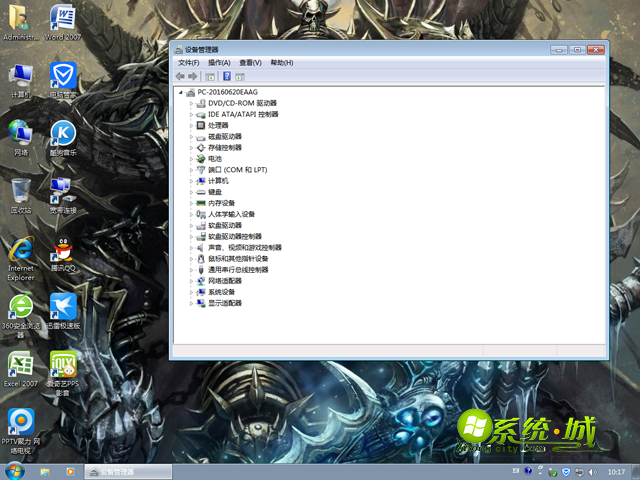Image resolution: width=640 pixels, height=480 pixels.
Task: Select the 360安全浏览器 desktop shortcut
Action: click(20, 316)
